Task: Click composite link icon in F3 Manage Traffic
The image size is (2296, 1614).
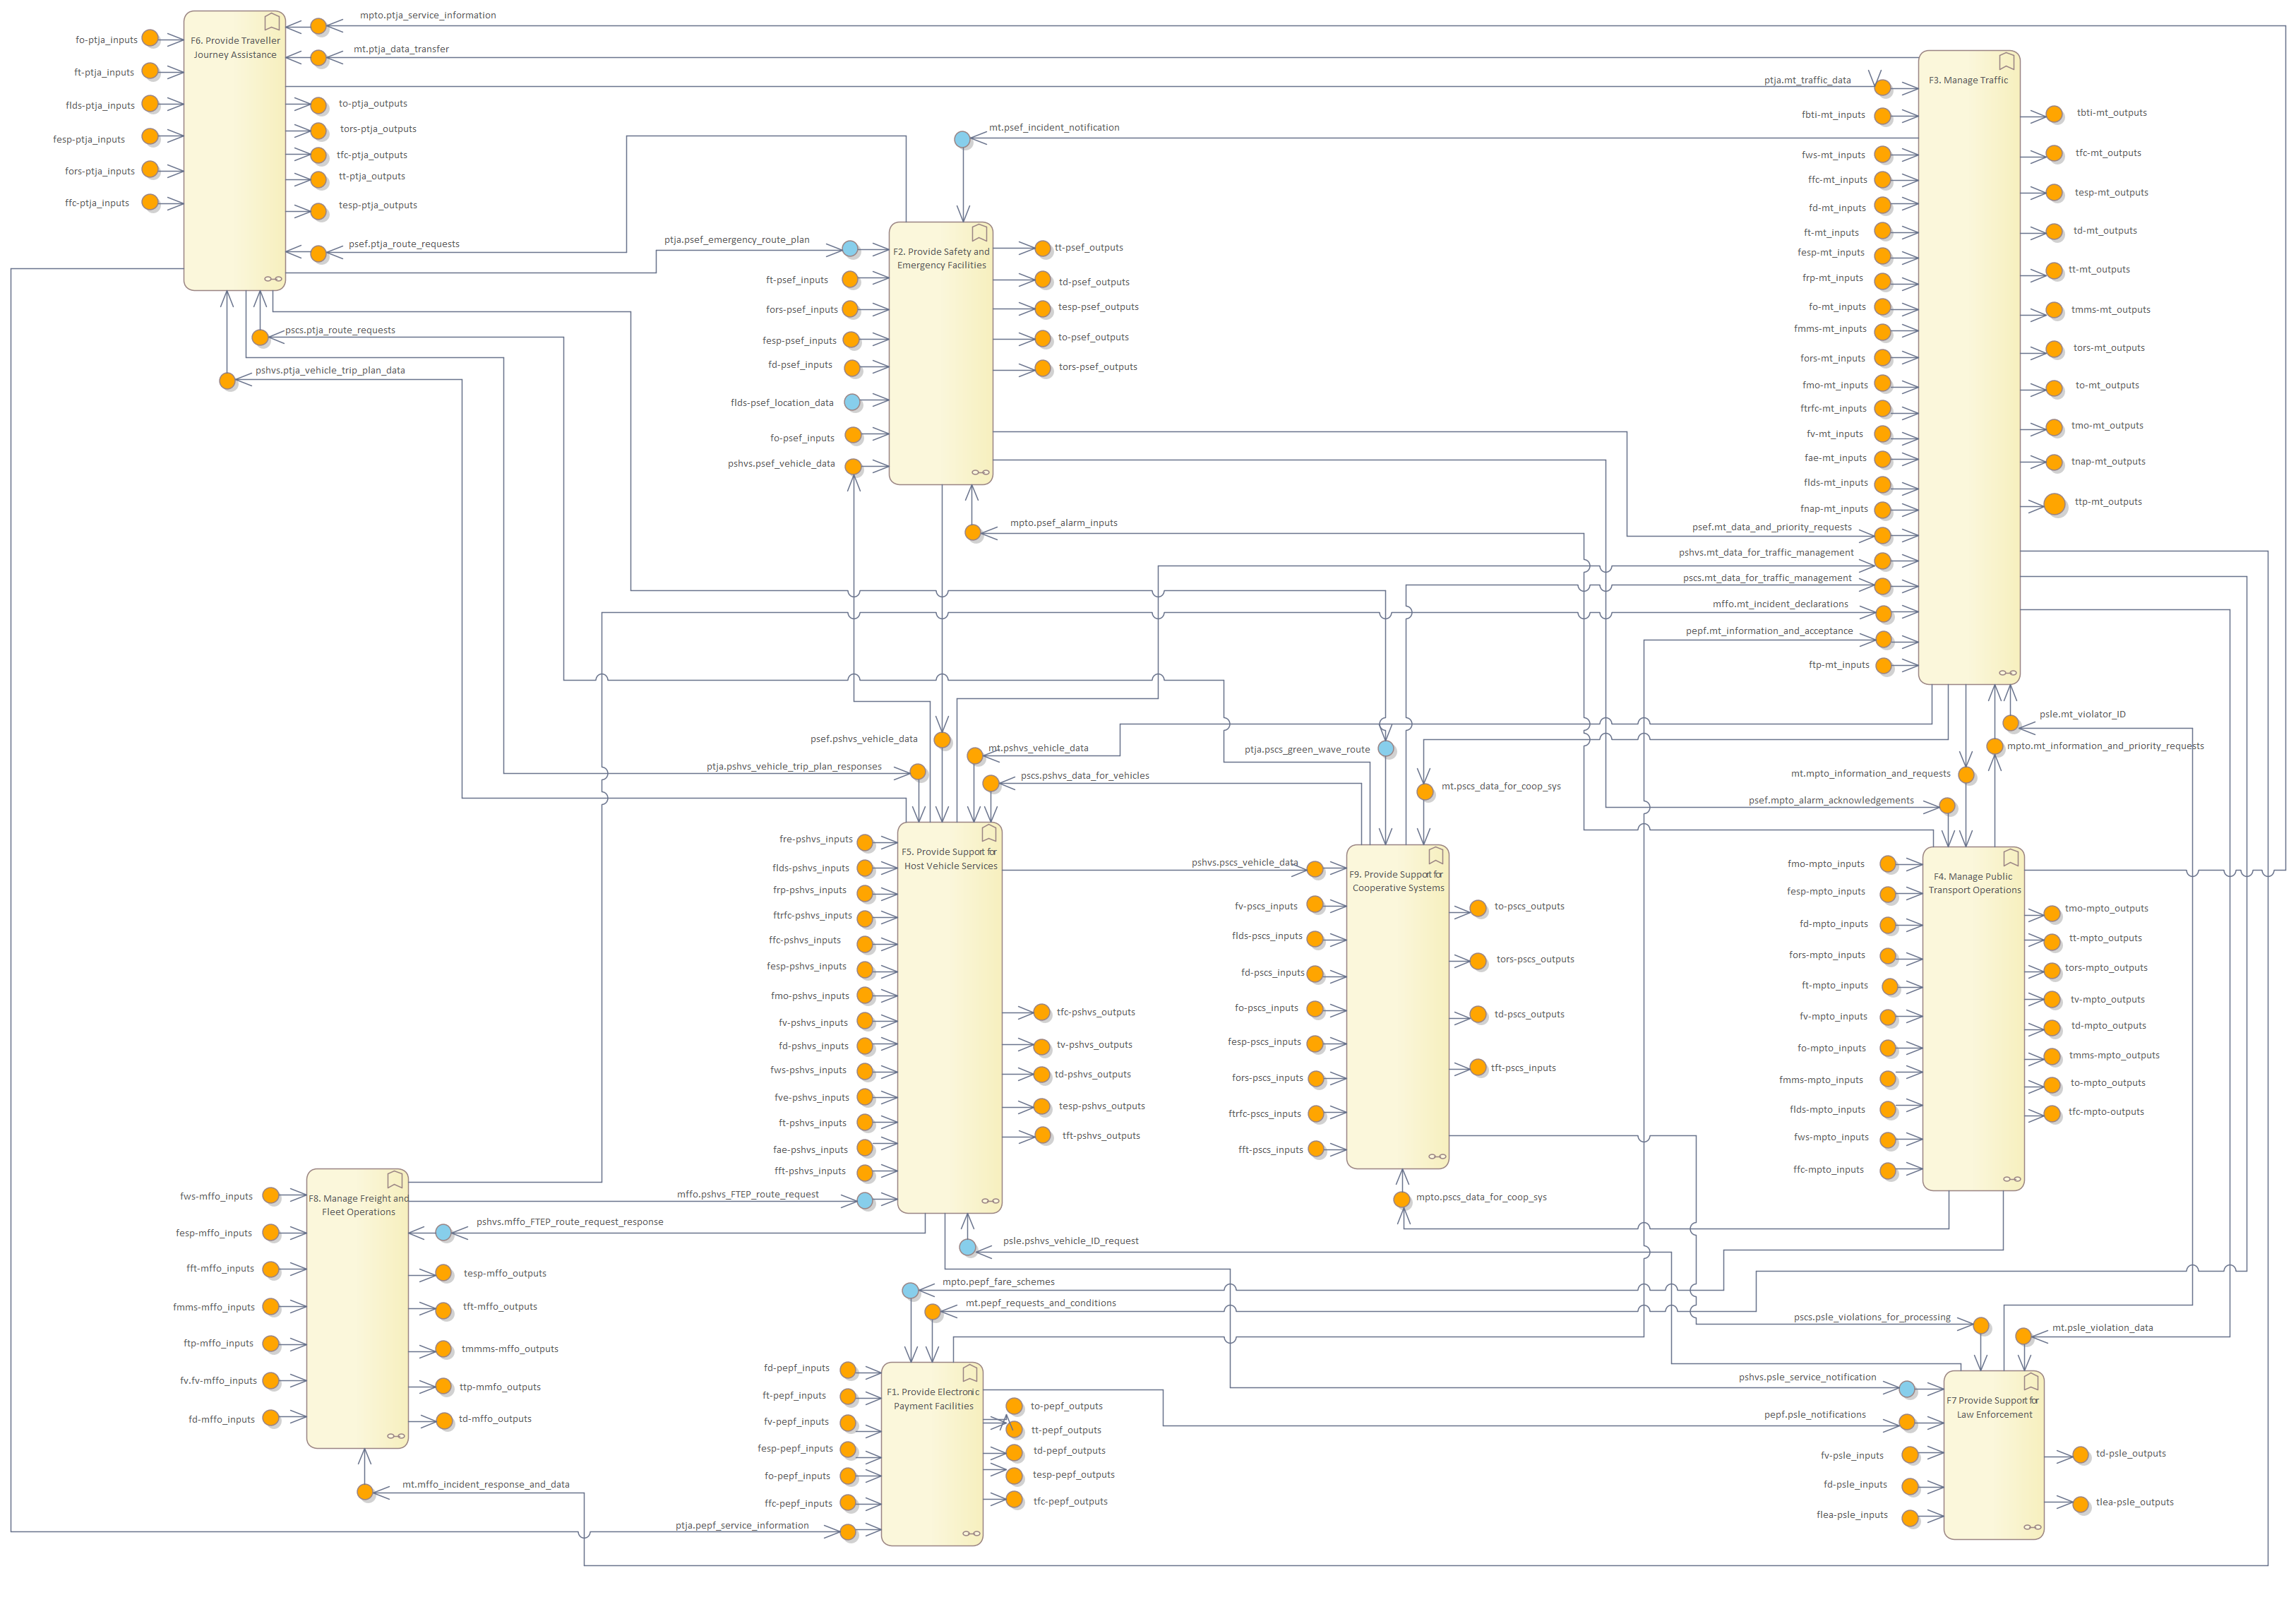Action: 2007,673
